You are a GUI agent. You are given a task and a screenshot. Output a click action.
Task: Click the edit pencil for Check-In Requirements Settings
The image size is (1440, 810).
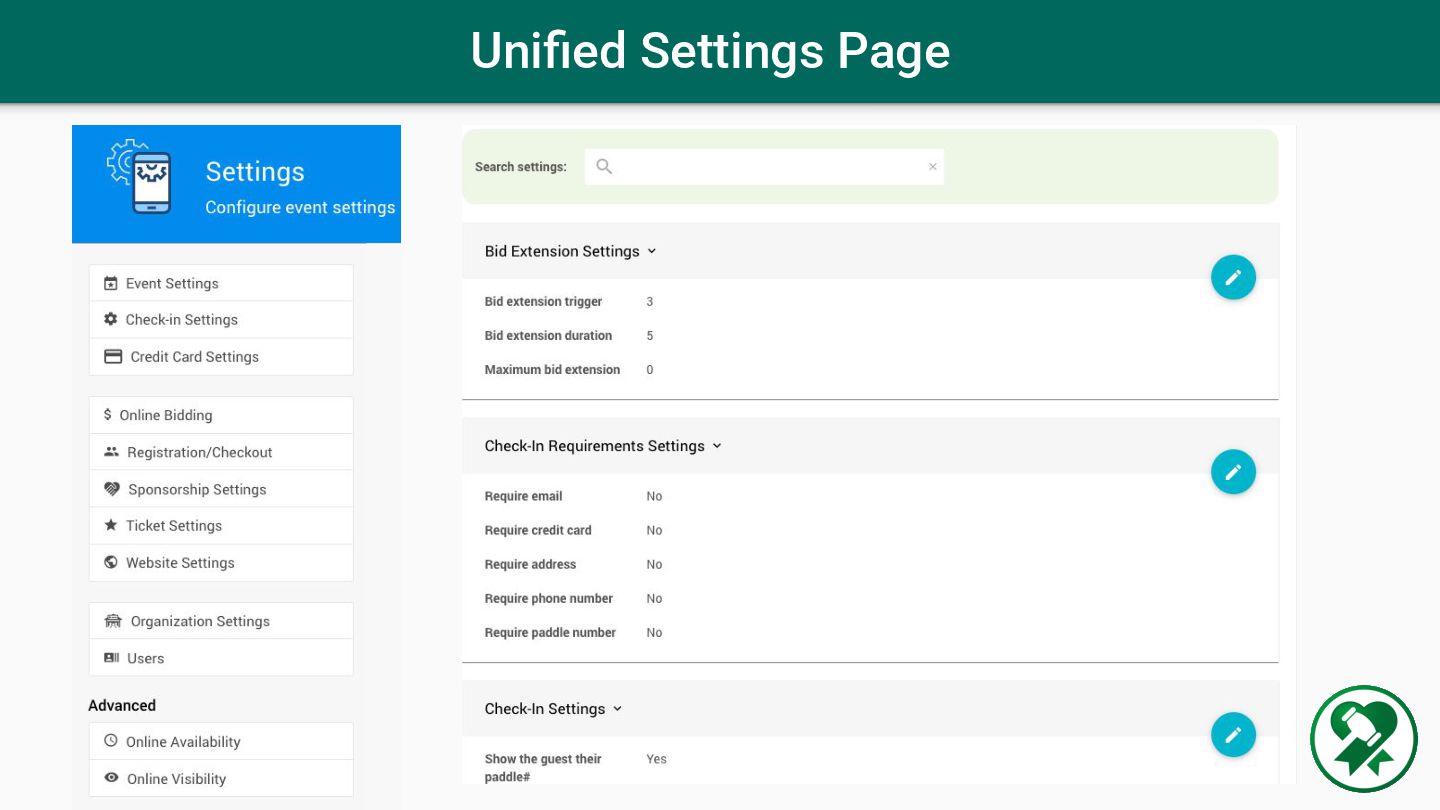[1233, 472]
